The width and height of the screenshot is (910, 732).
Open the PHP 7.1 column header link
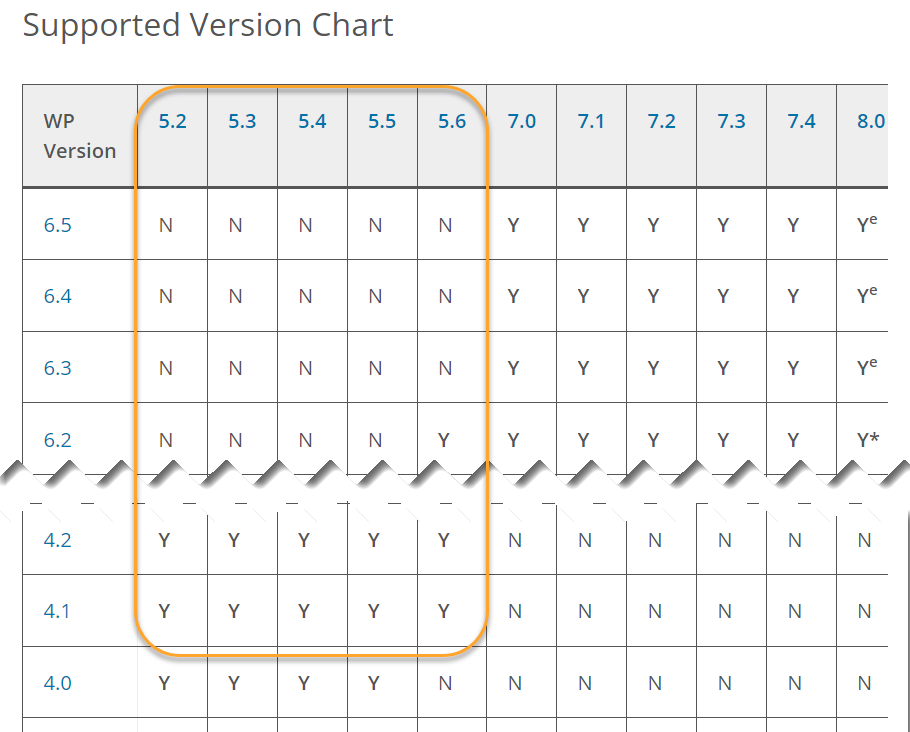click(x=591, y=121)
